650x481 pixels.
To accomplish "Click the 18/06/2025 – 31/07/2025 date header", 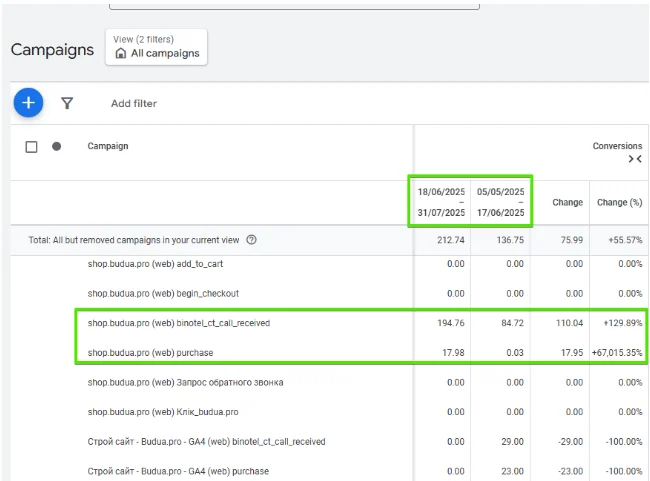I will pos(441,202).
